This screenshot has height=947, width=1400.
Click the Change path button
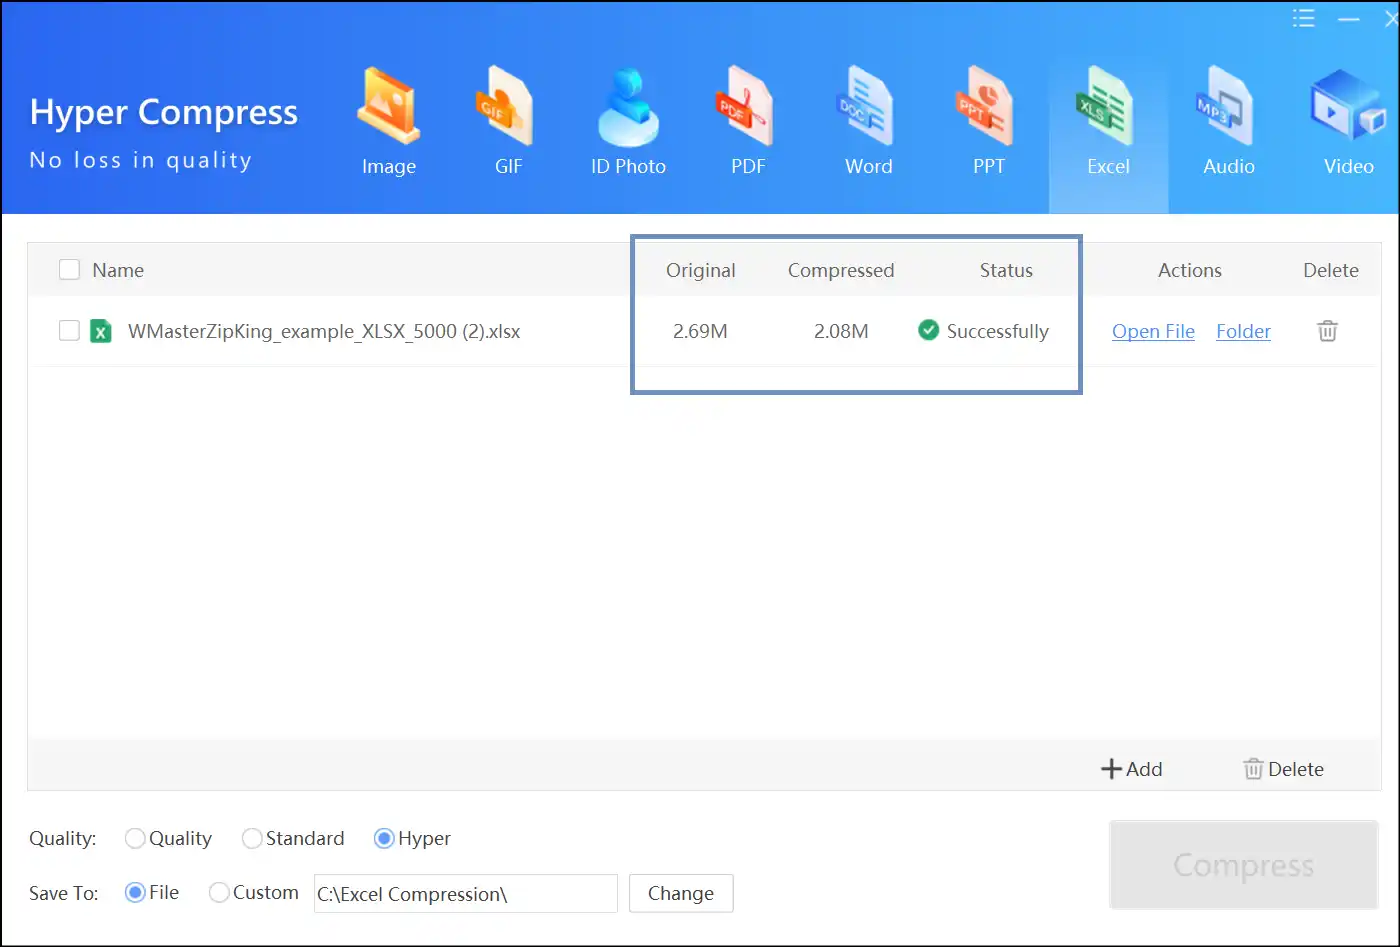coord(681,893)
